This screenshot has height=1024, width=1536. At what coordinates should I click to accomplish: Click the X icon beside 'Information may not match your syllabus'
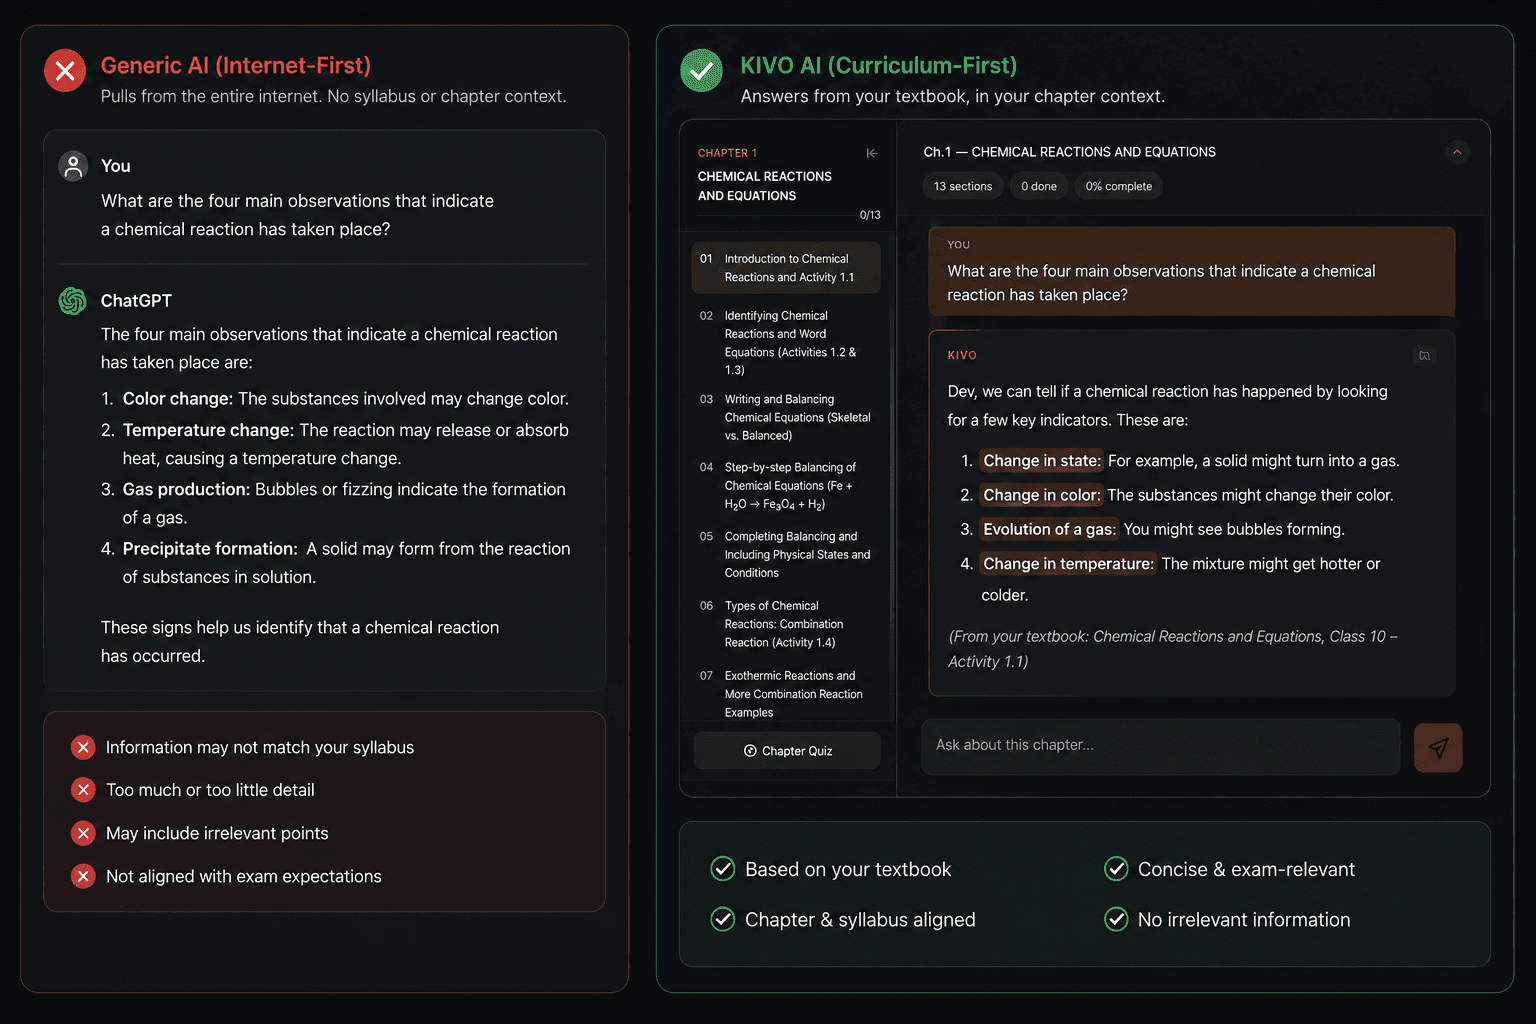pyautogui.click(x=83, y=747)
